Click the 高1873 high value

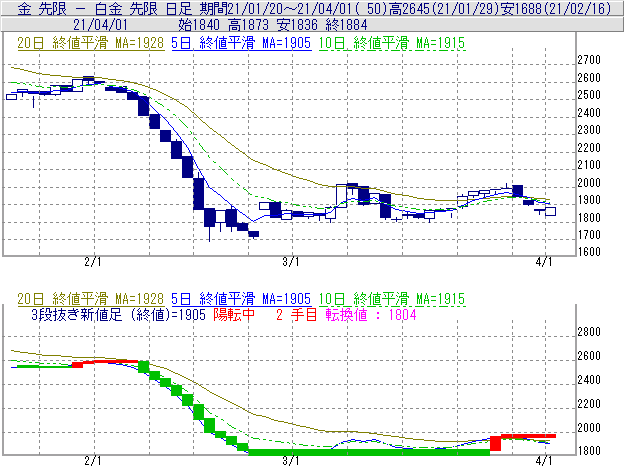tap(248, 25)
